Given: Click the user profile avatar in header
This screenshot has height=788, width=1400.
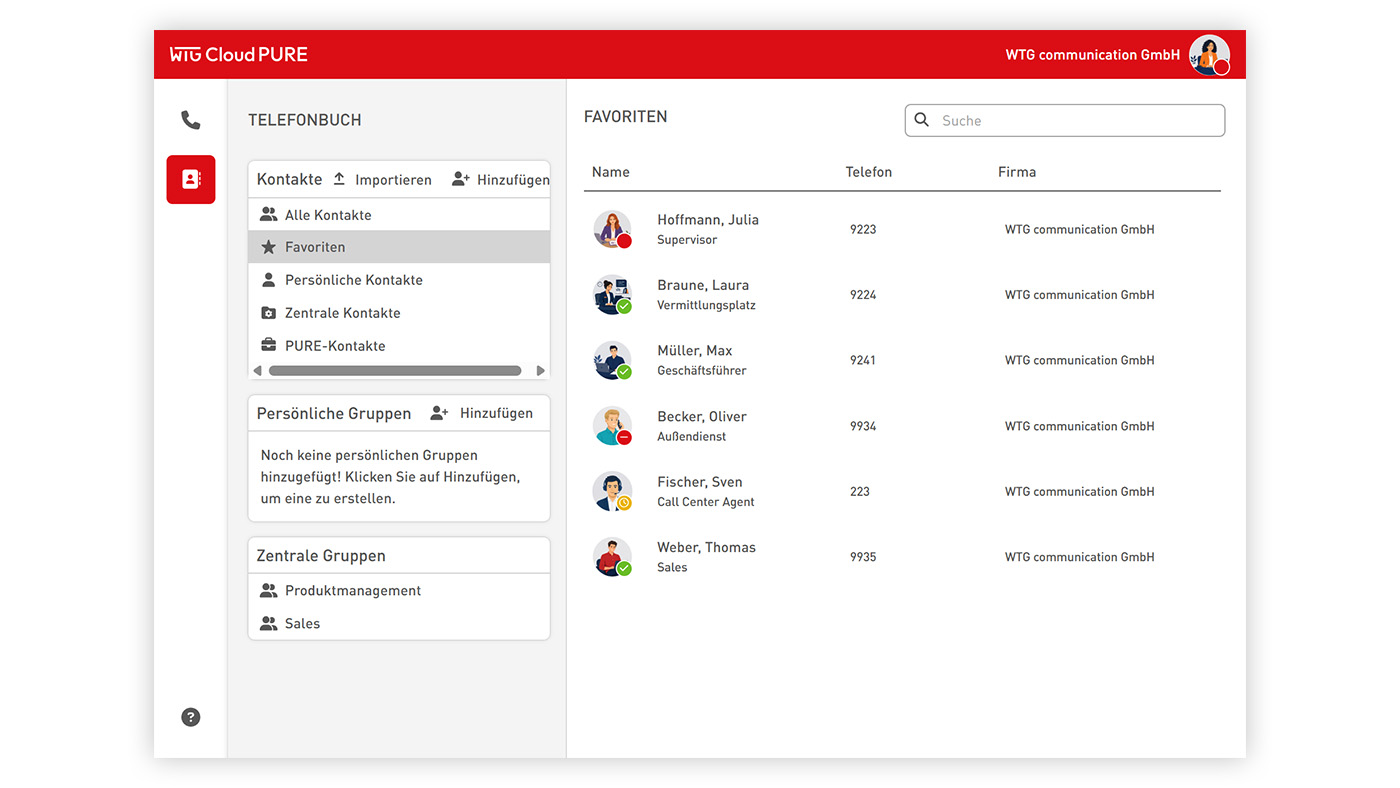Looking at the screenshot, I should click(x=1209, y=55).
